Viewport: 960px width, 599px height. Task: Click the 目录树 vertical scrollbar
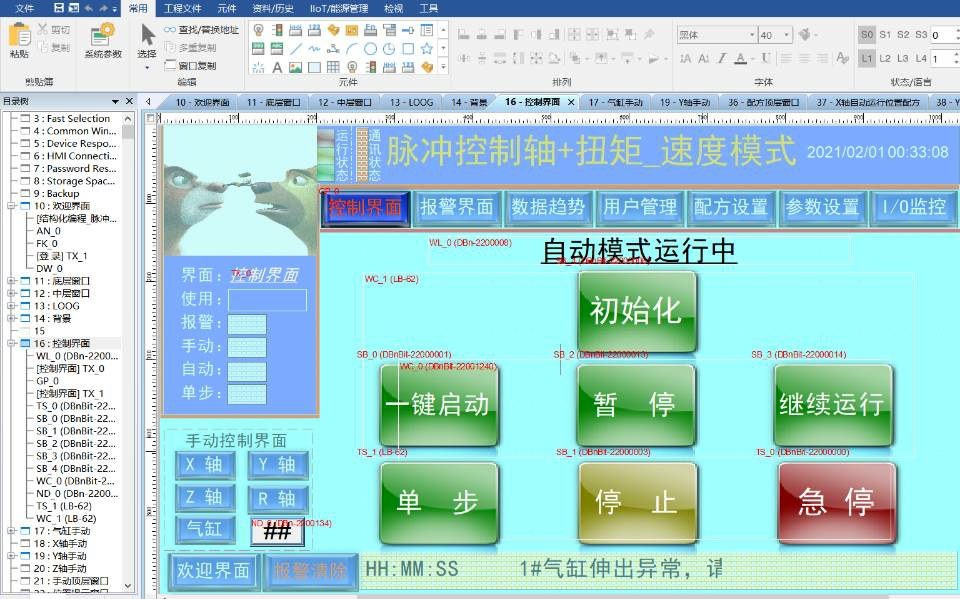pyautogui.click(x=128, y=351)
